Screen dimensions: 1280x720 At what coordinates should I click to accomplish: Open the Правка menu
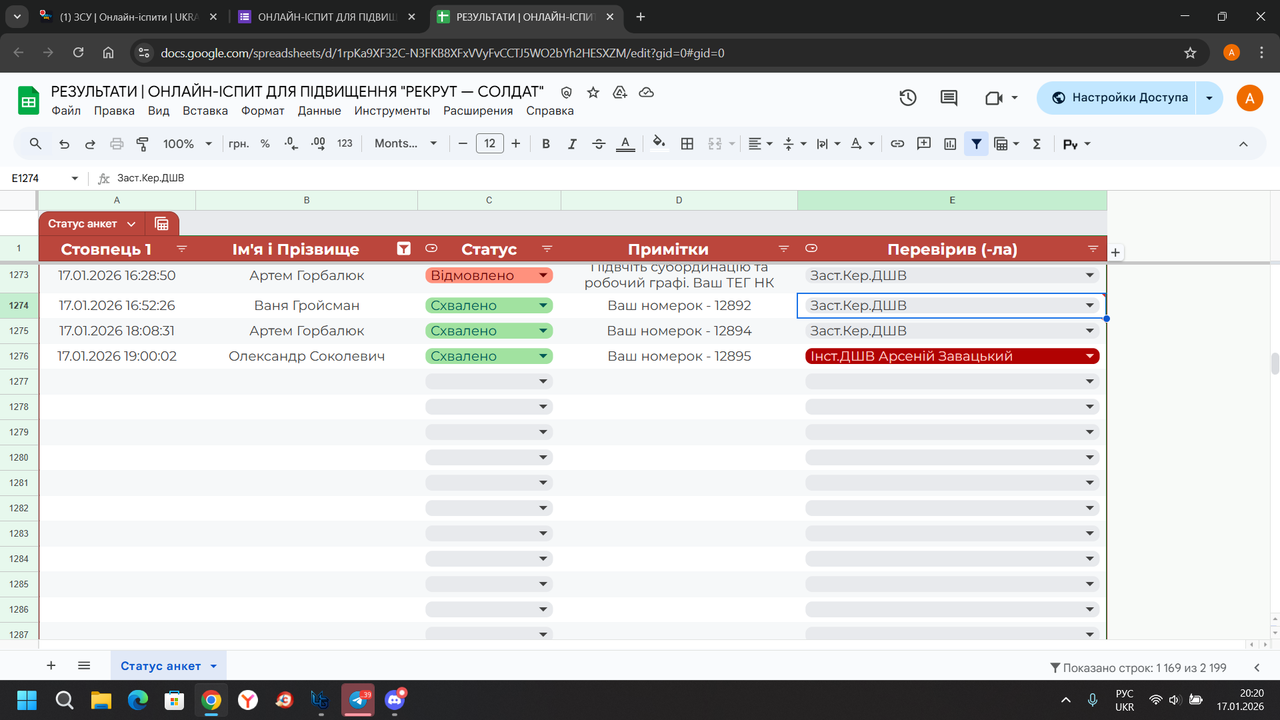[114, 111]
